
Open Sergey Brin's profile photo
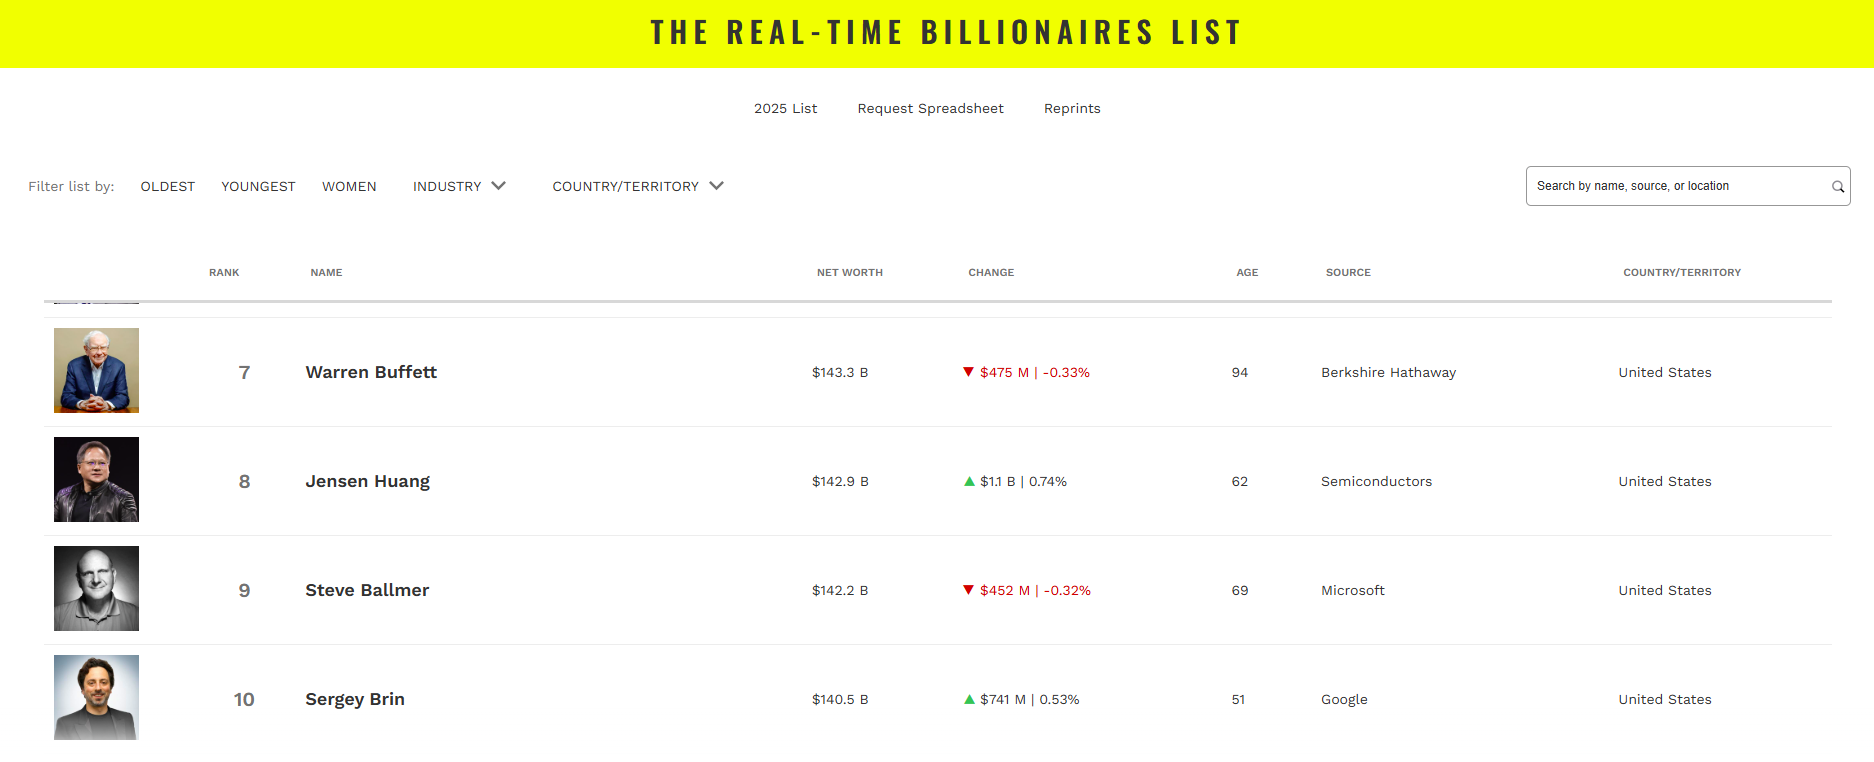[96, 697]
